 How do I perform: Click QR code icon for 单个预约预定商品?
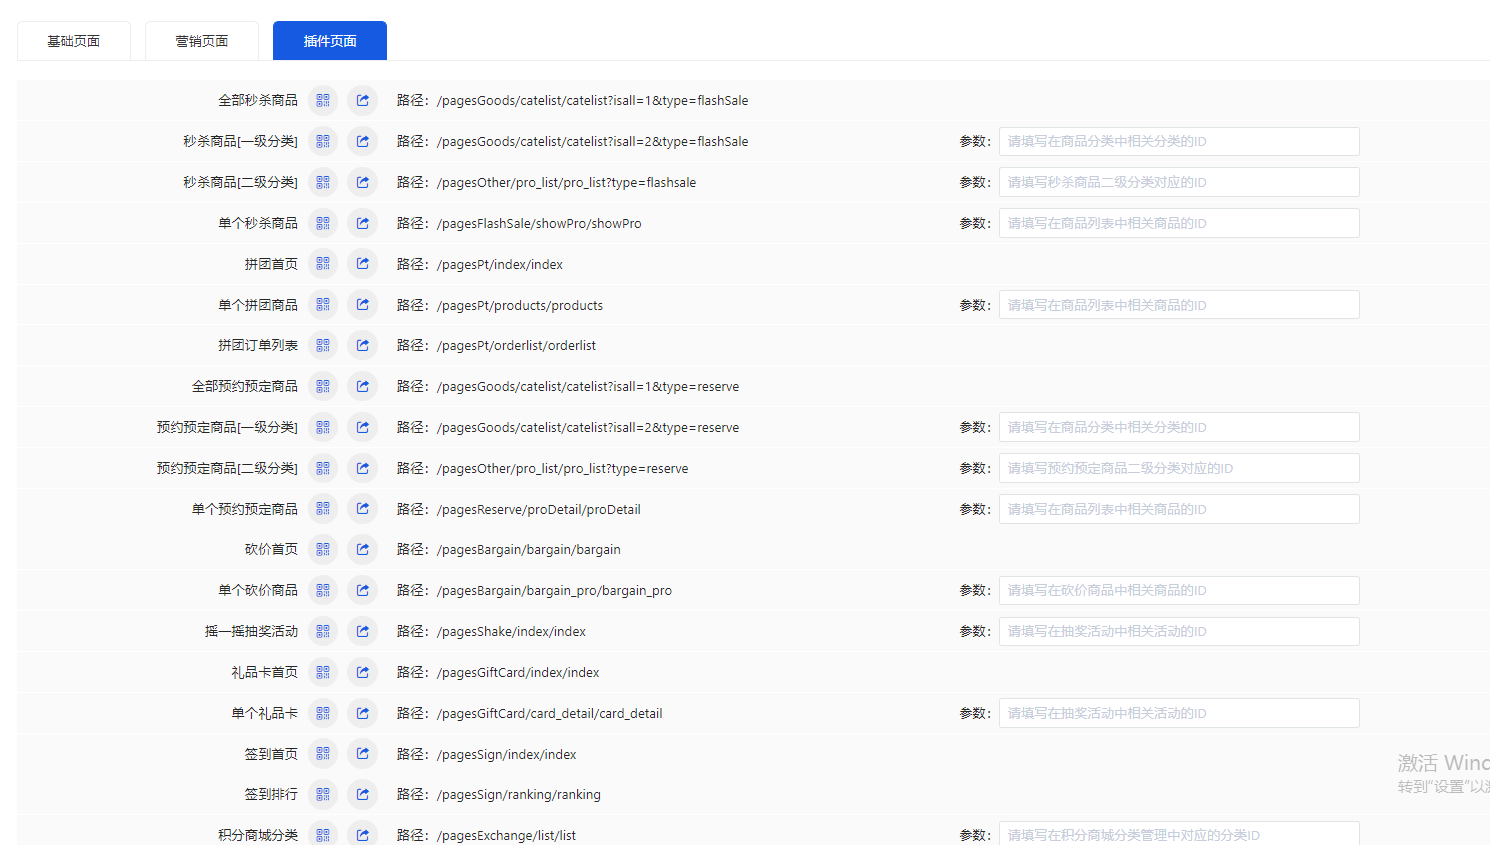(x=323, y=509)
